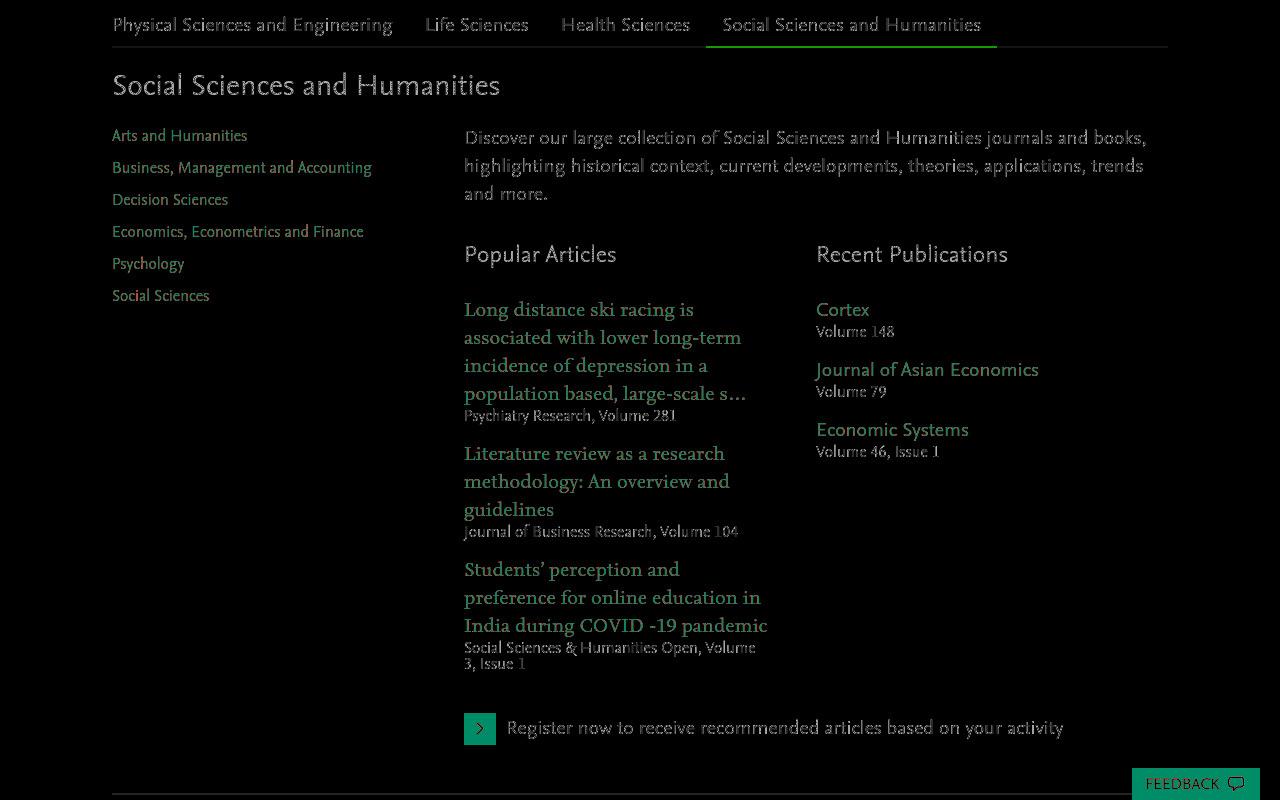Read the Literature review research methodology article
Screen dimensions: 1280x800
(x=597, y=482)
